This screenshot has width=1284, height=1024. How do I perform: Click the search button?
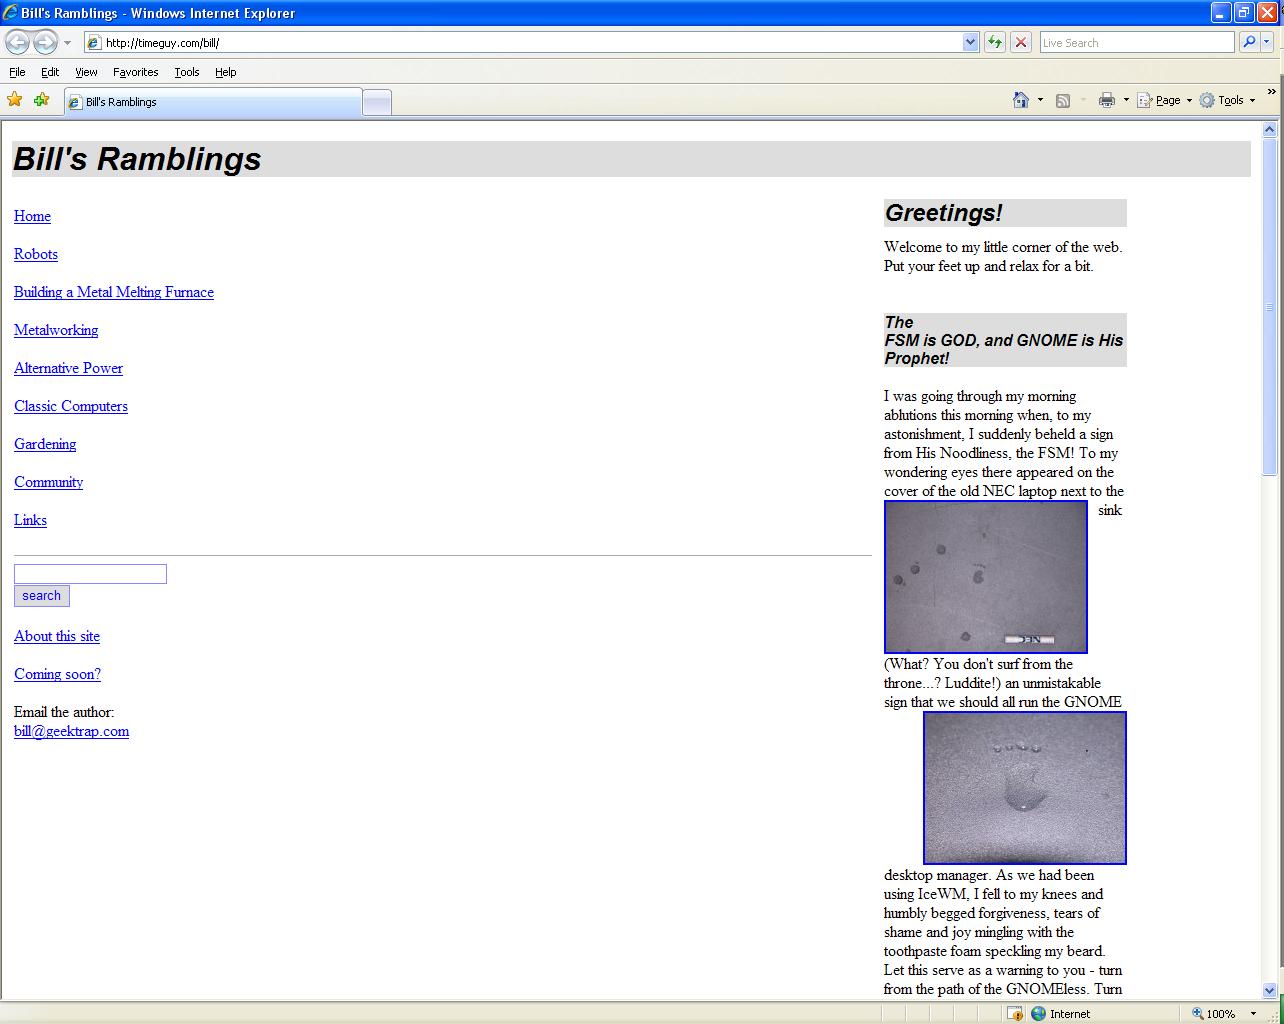click(42, 596)
